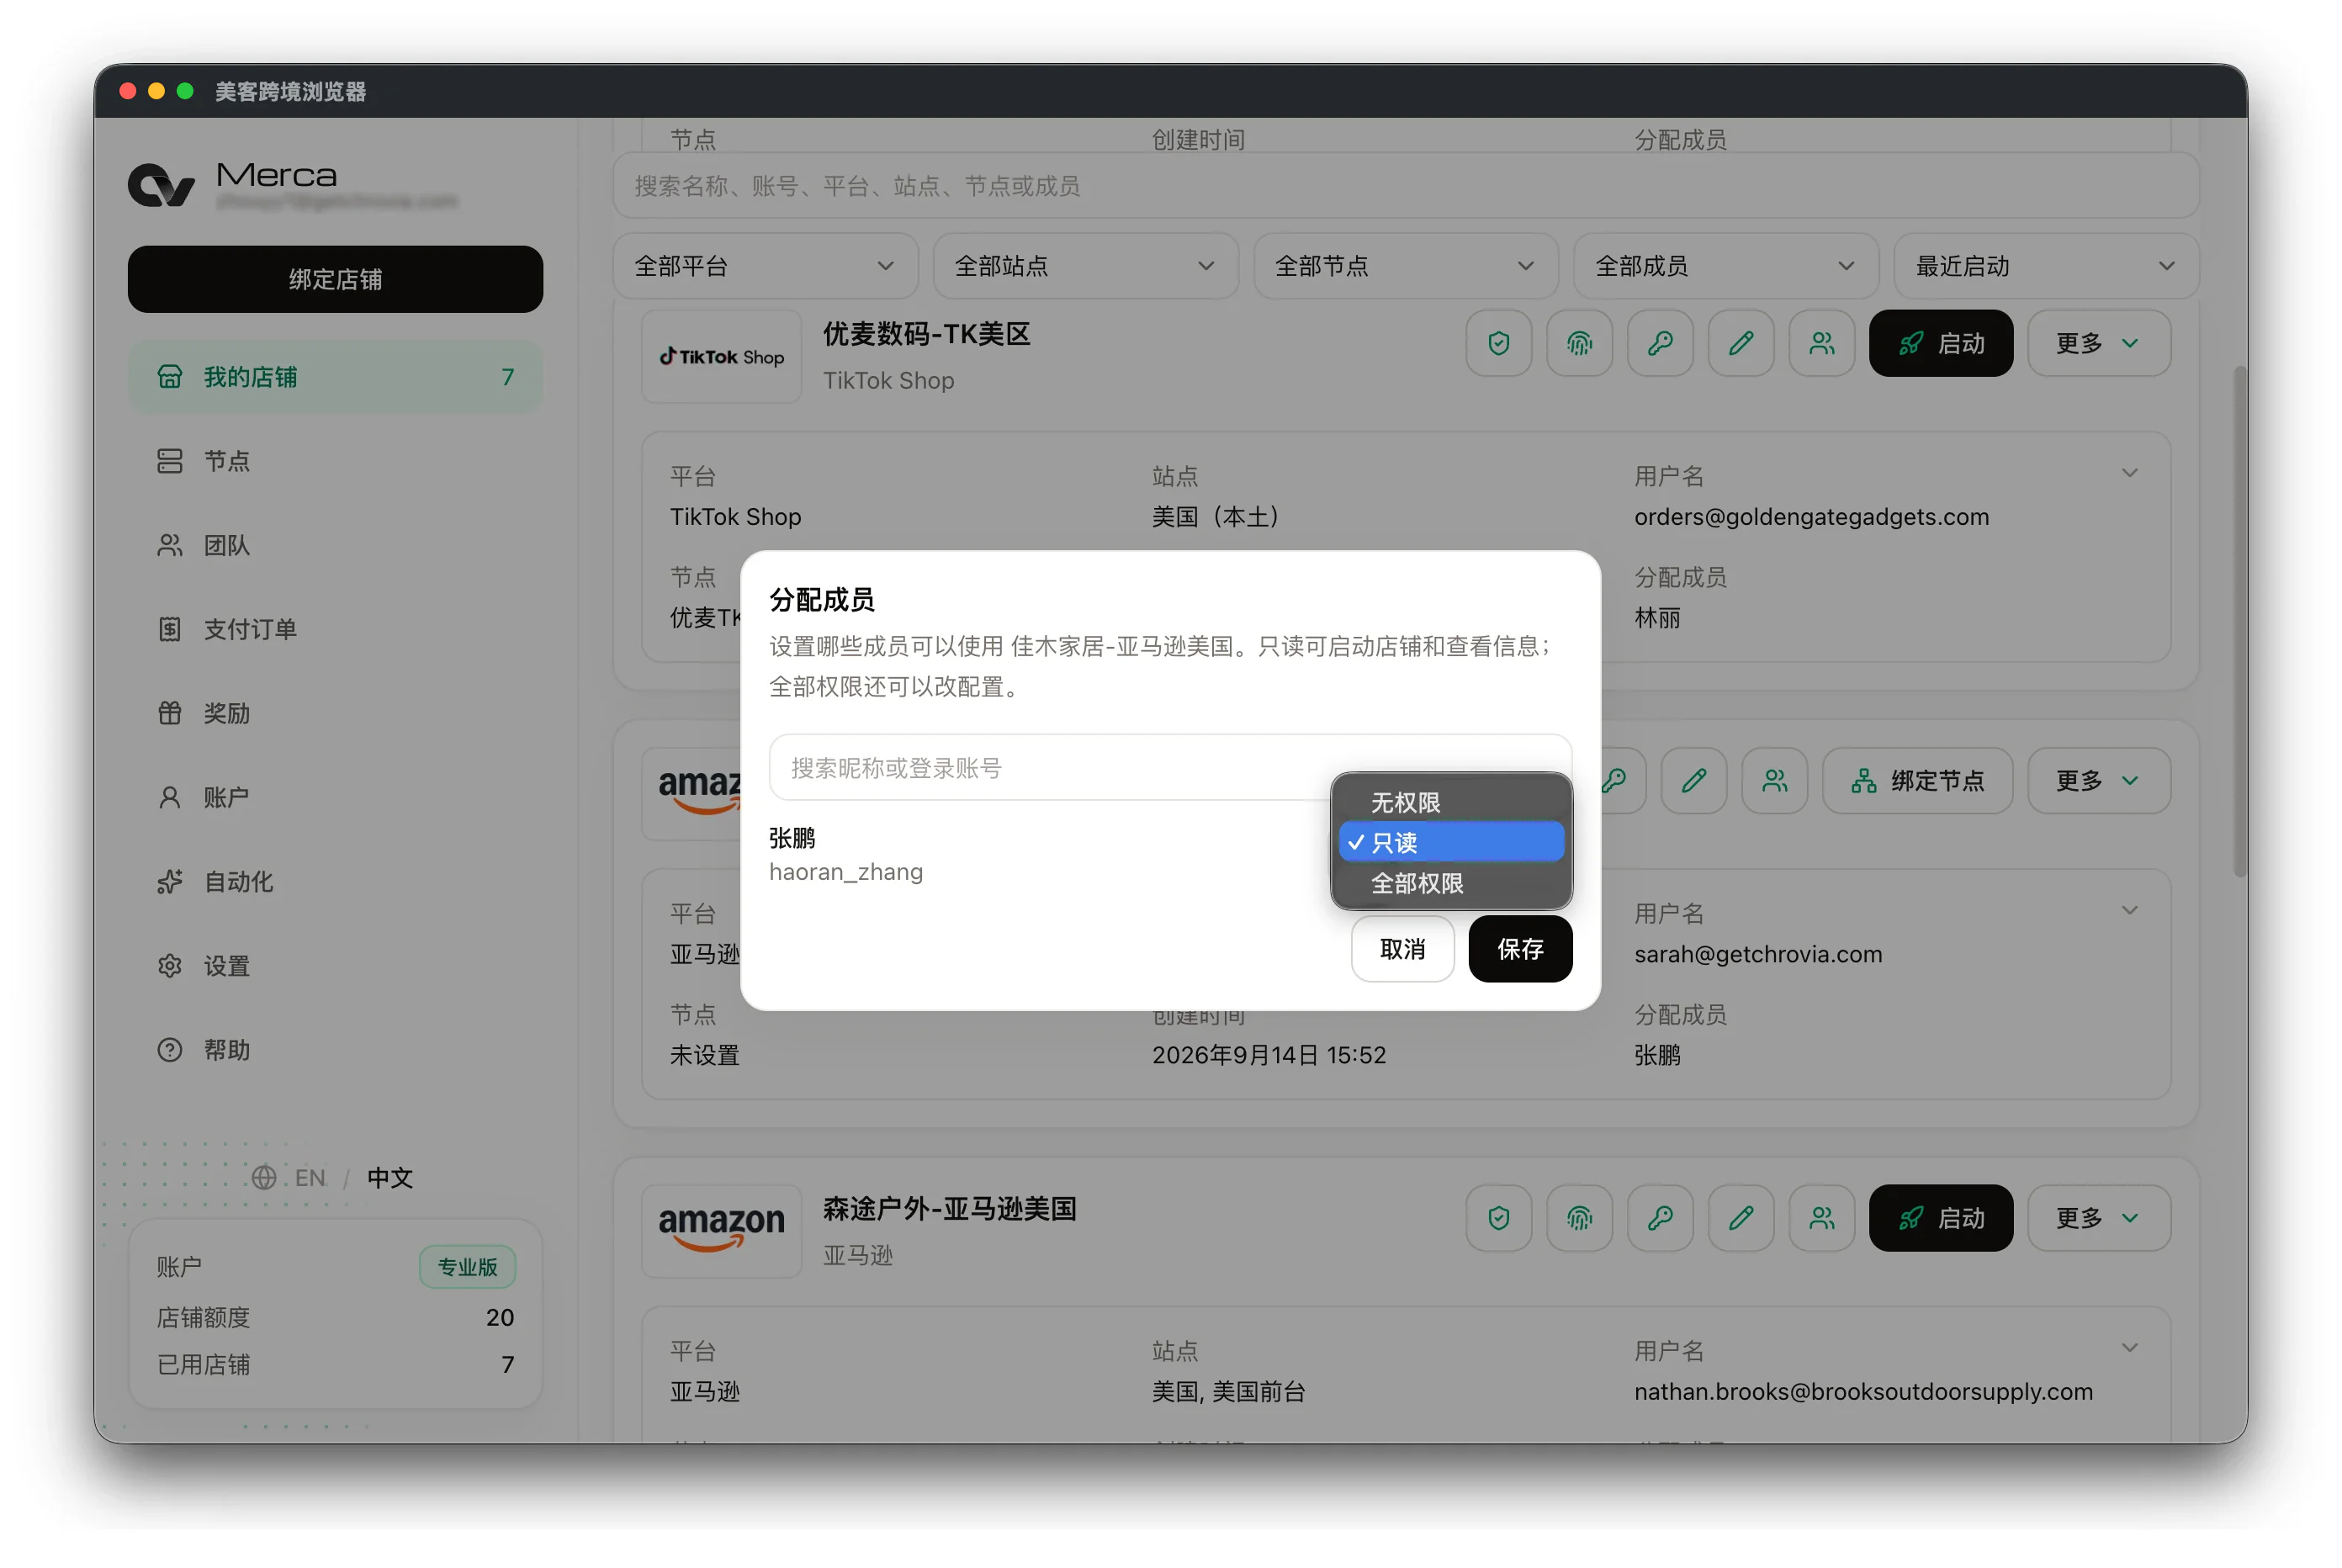This screenshot has width=2342, height=1568.
Task: Open members icon for 森途户外-亚马逊美国
Action: point(1822,1218)
